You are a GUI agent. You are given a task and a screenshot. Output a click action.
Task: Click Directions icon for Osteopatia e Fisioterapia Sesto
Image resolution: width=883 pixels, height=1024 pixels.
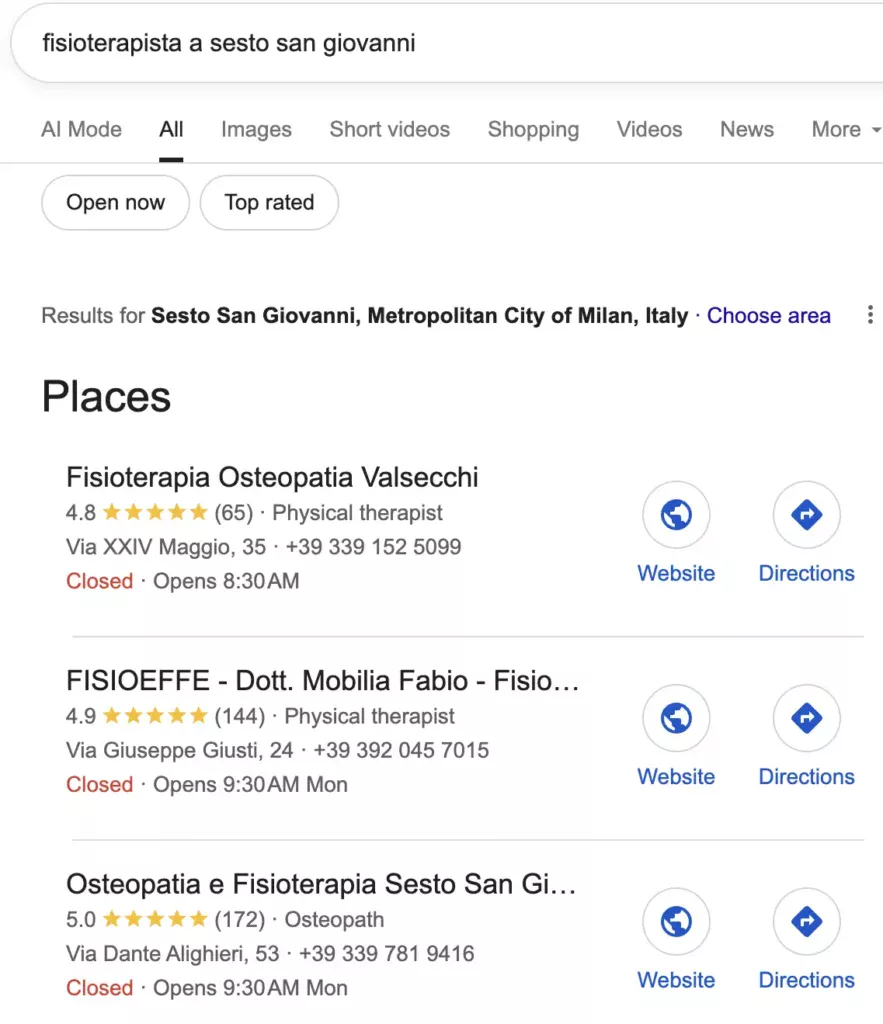(806, 922)
